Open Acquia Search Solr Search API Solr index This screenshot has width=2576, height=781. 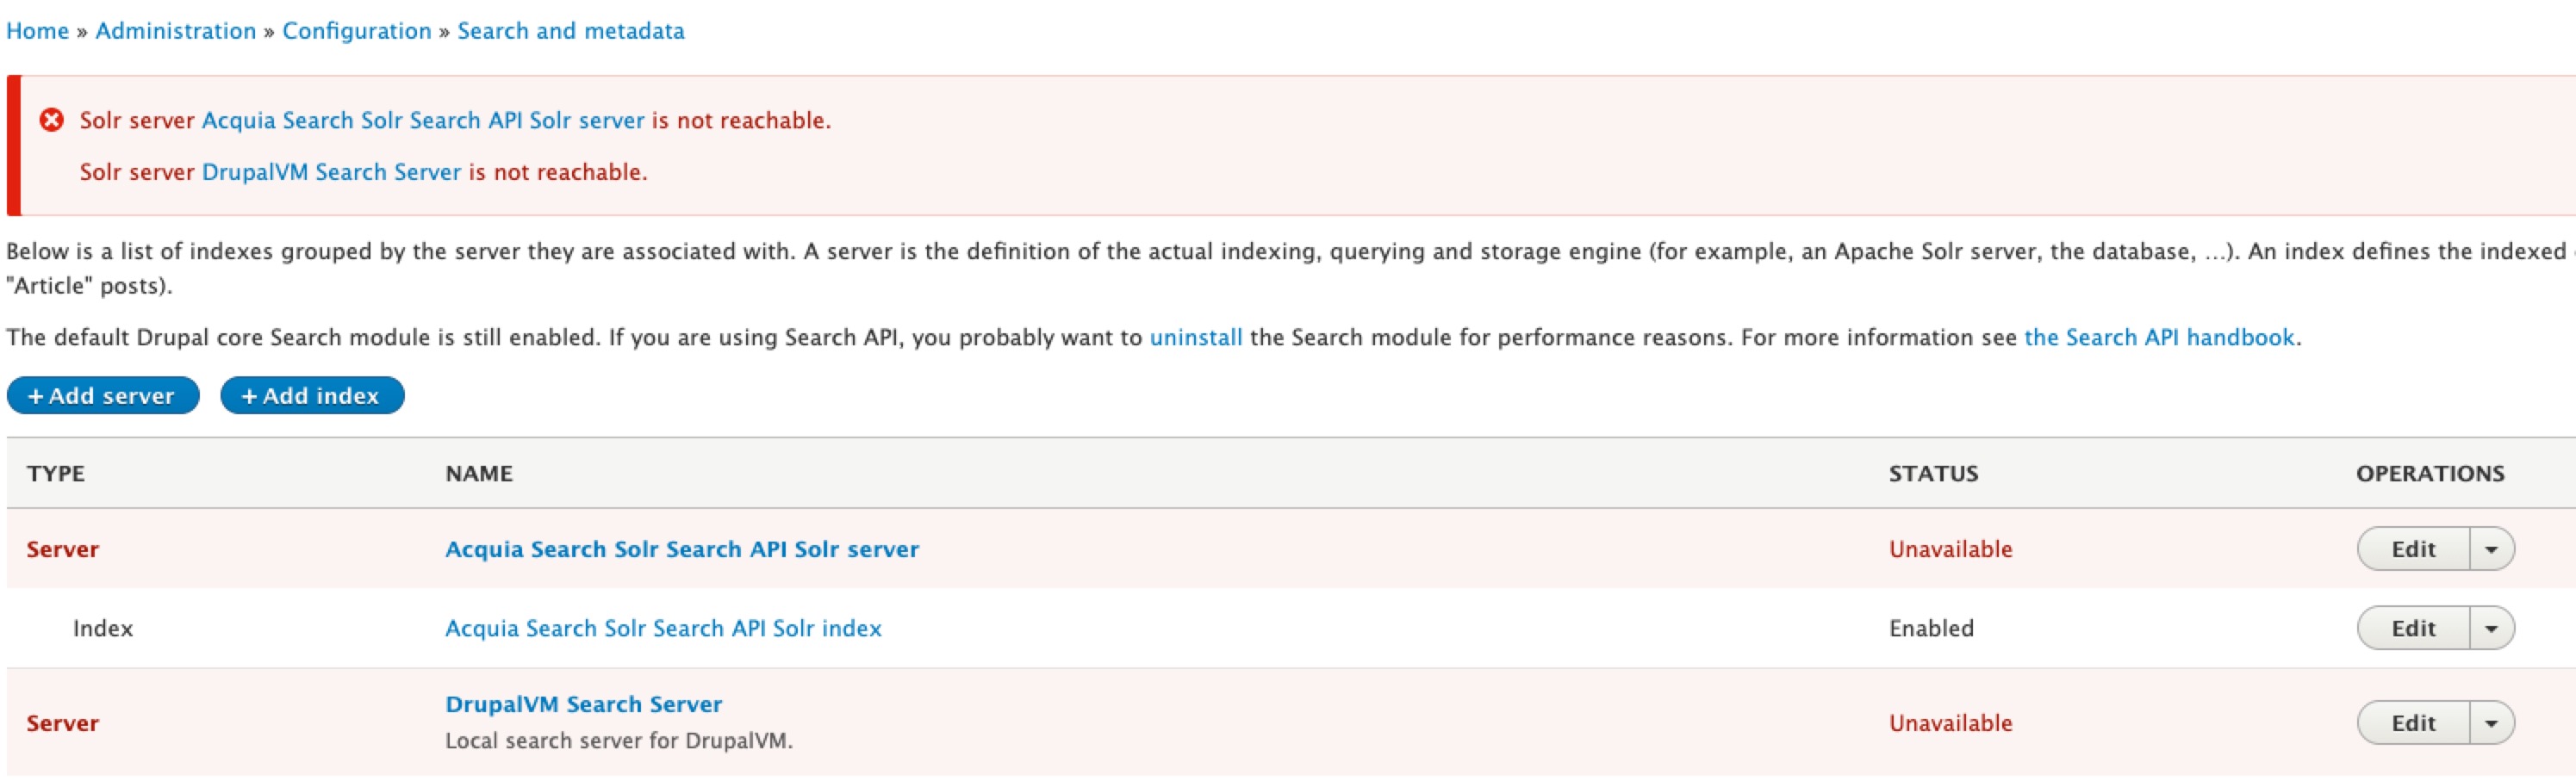(x=663, y=628)
